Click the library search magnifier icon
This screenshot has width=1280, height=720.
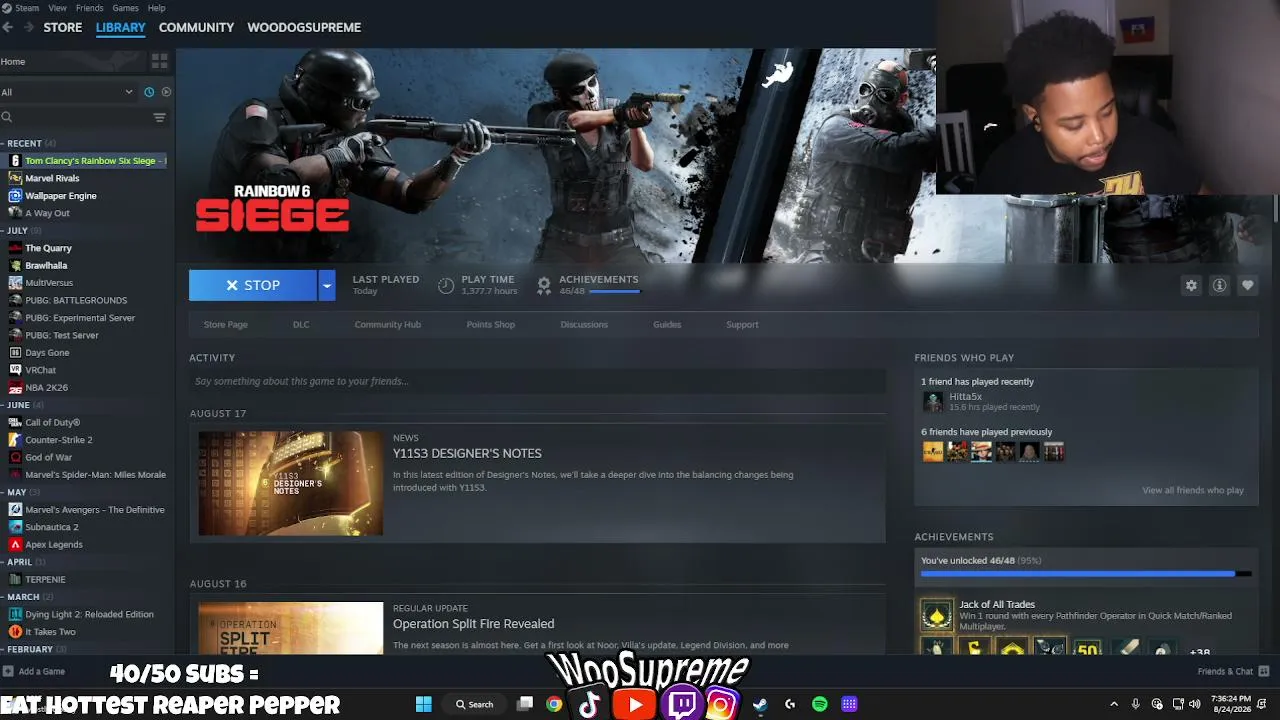[7, 117]
